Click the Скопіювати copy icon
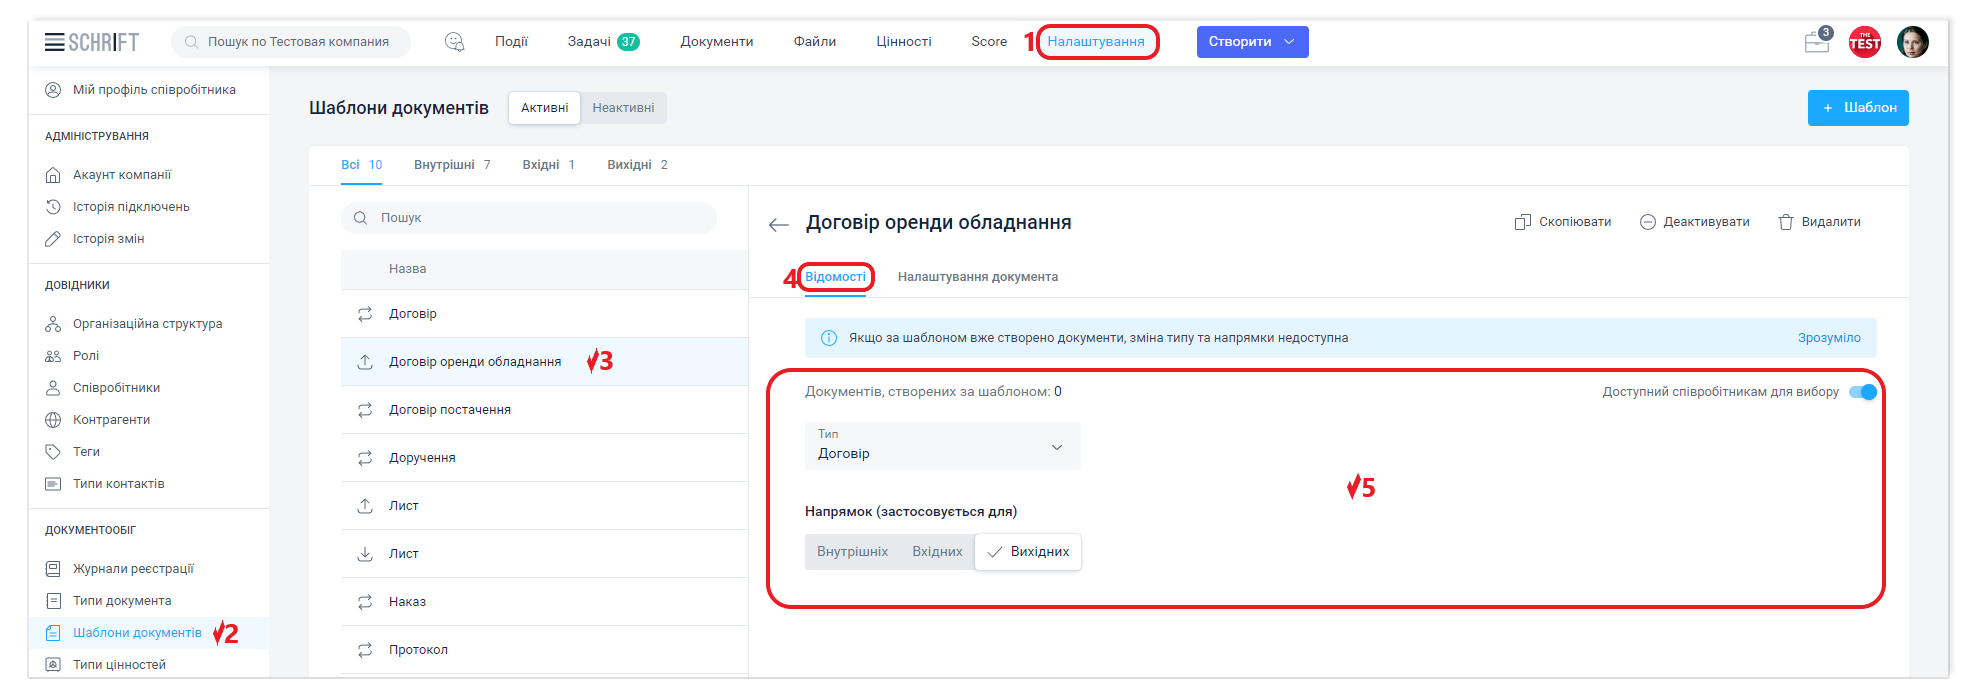 [x=1522, y=222]
